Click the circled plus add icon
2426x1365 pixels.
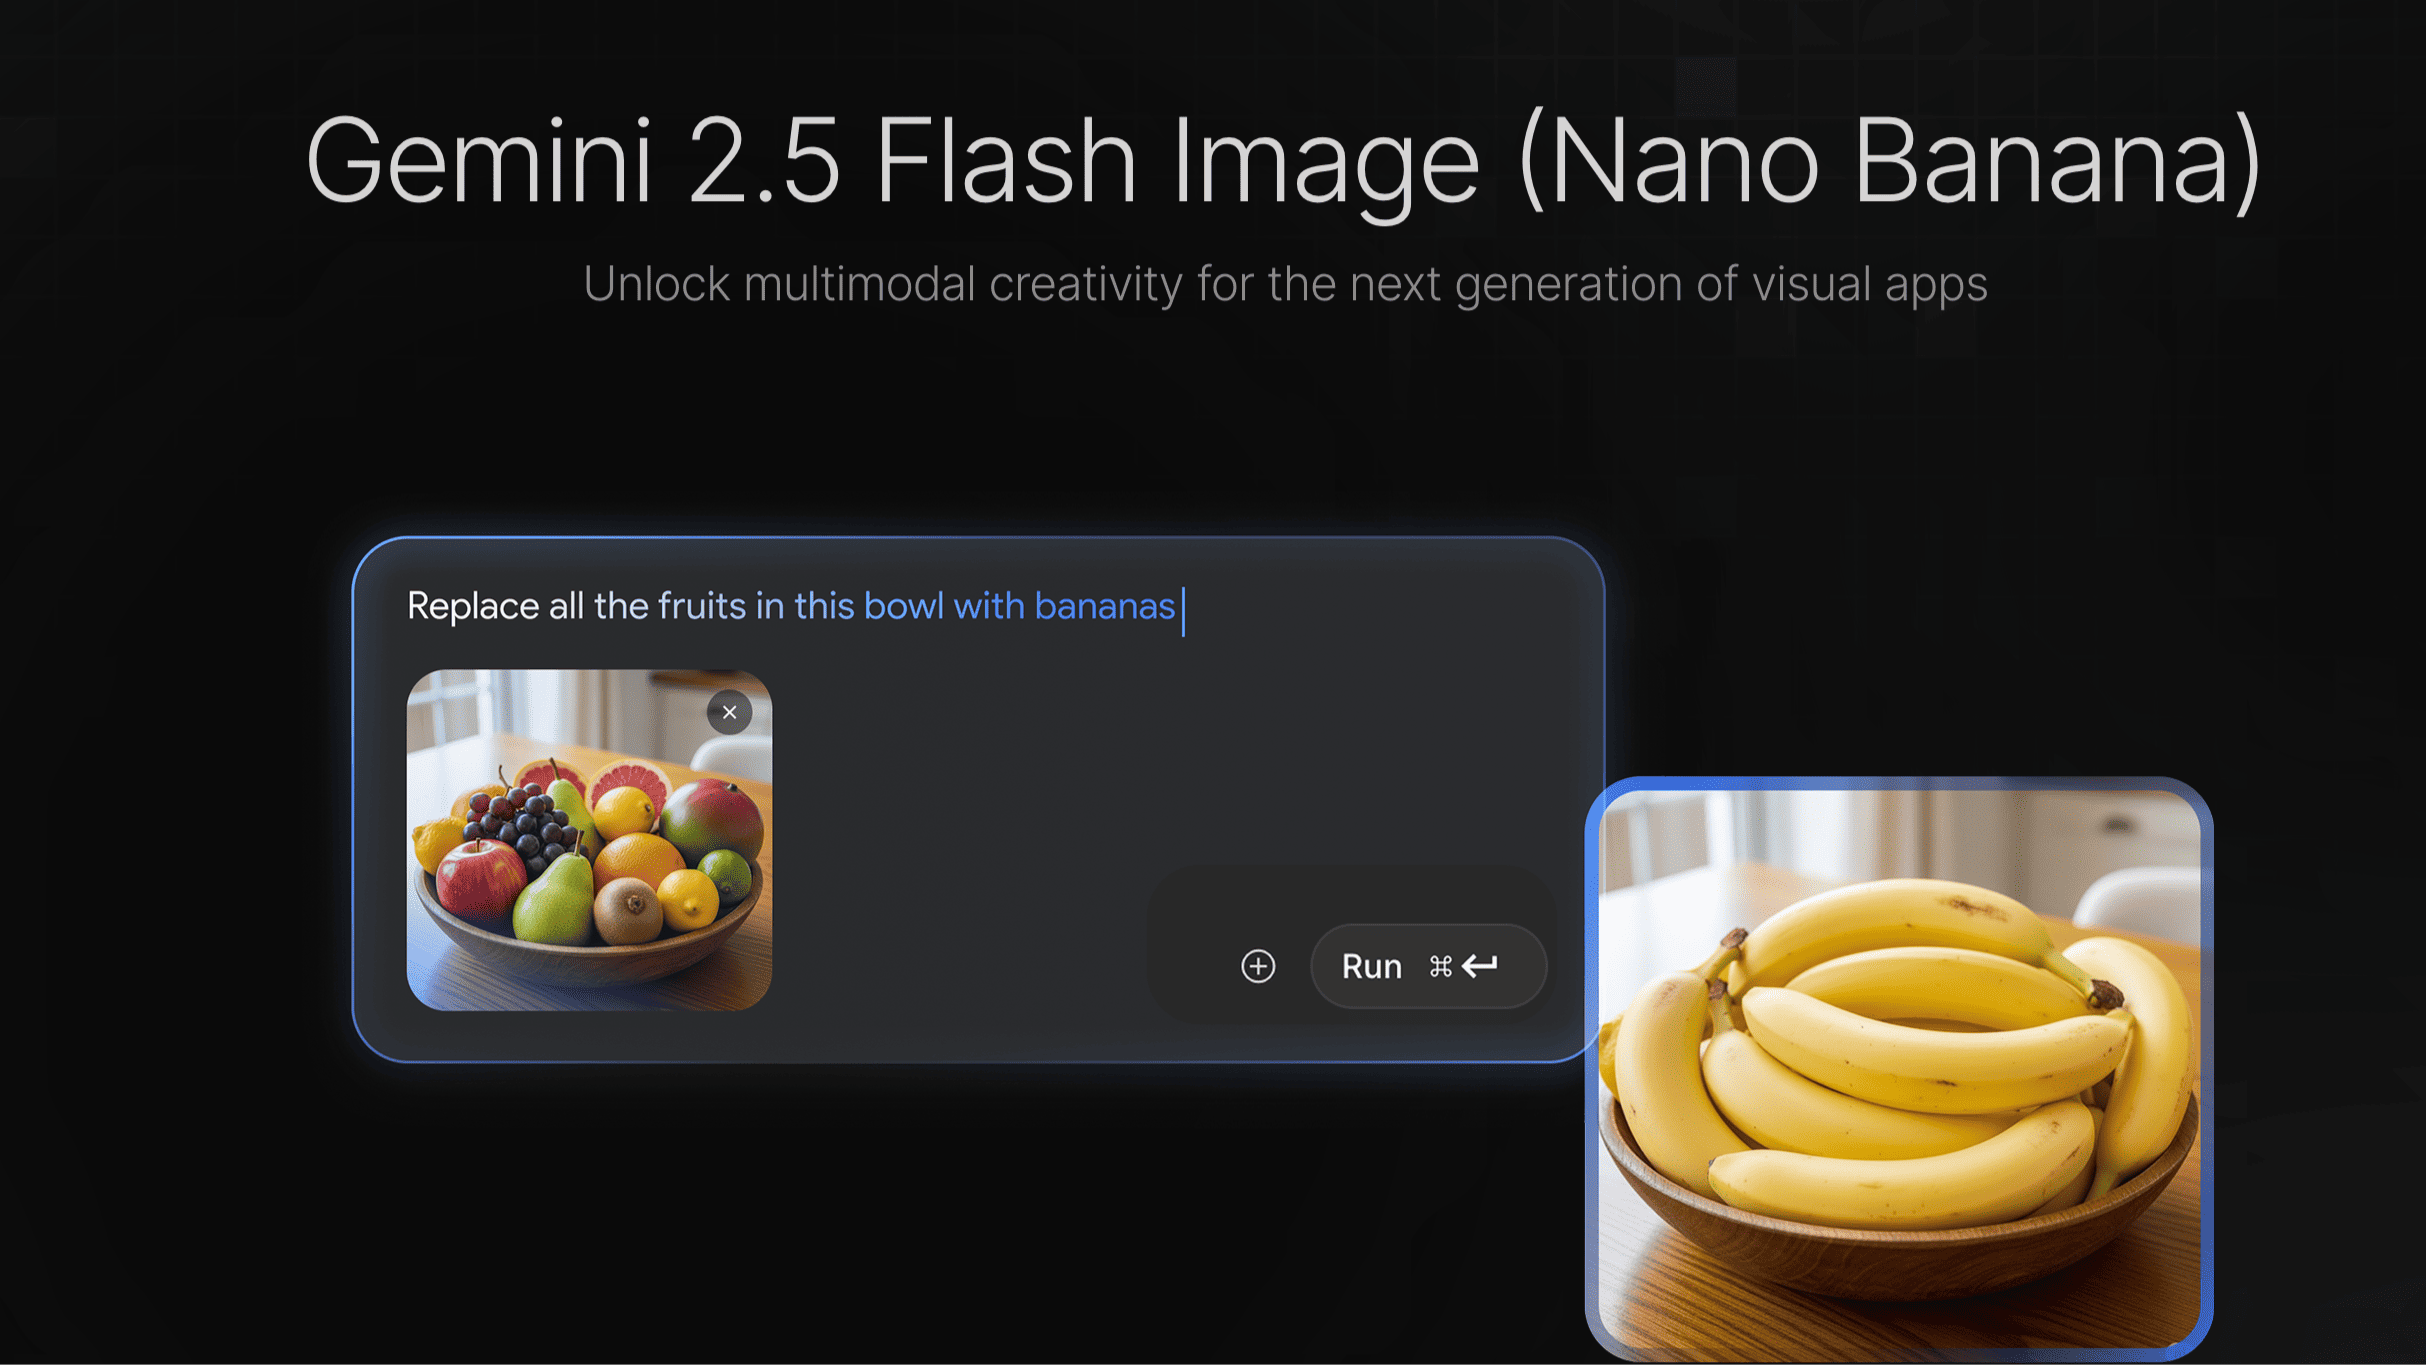tap(1258, 966)
